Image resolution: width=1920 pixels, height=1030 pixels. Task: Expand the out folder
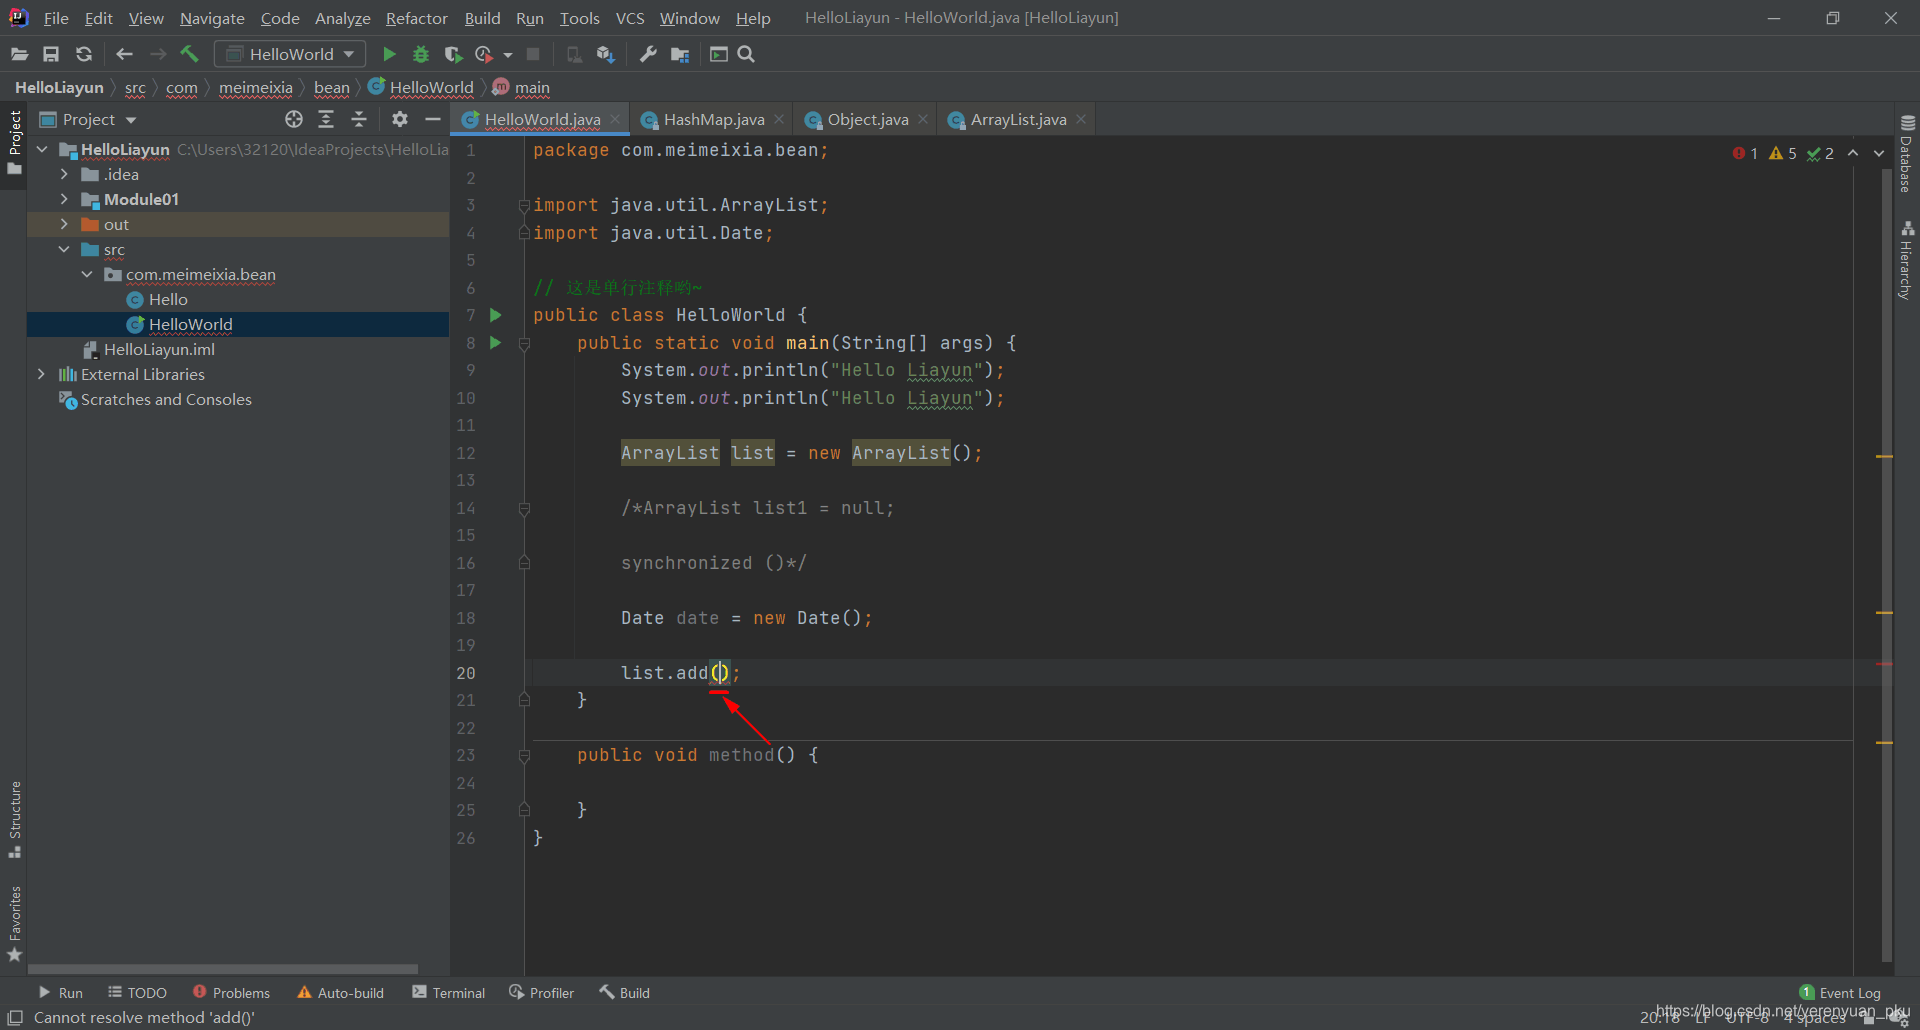click(x=64, y=224)
